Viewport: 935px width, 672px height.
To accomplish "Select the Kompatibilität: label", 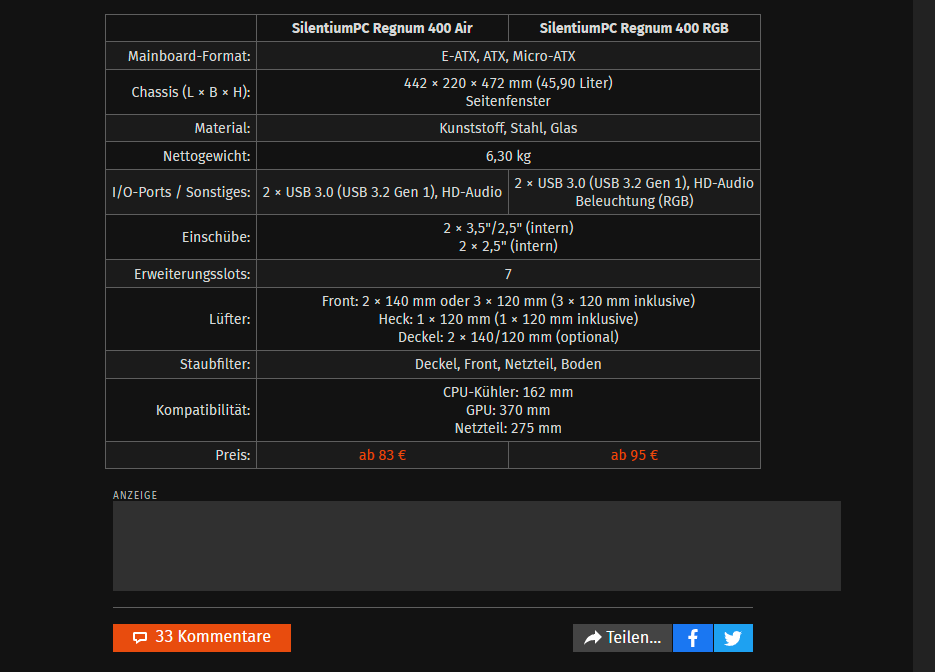I will [203, 410].
